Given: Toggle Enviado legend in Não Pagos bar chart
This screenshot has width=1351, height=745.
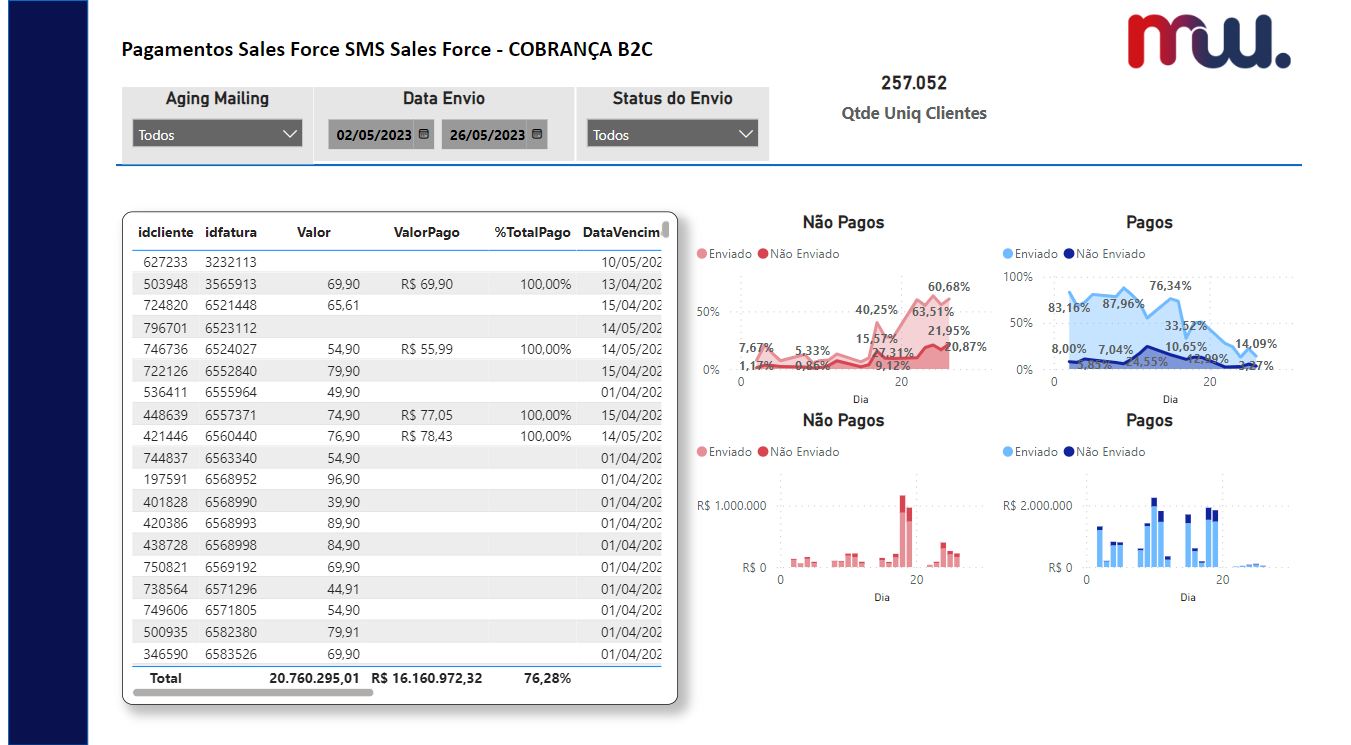Looking at the screenshot, I should click(x=724, y=452).
